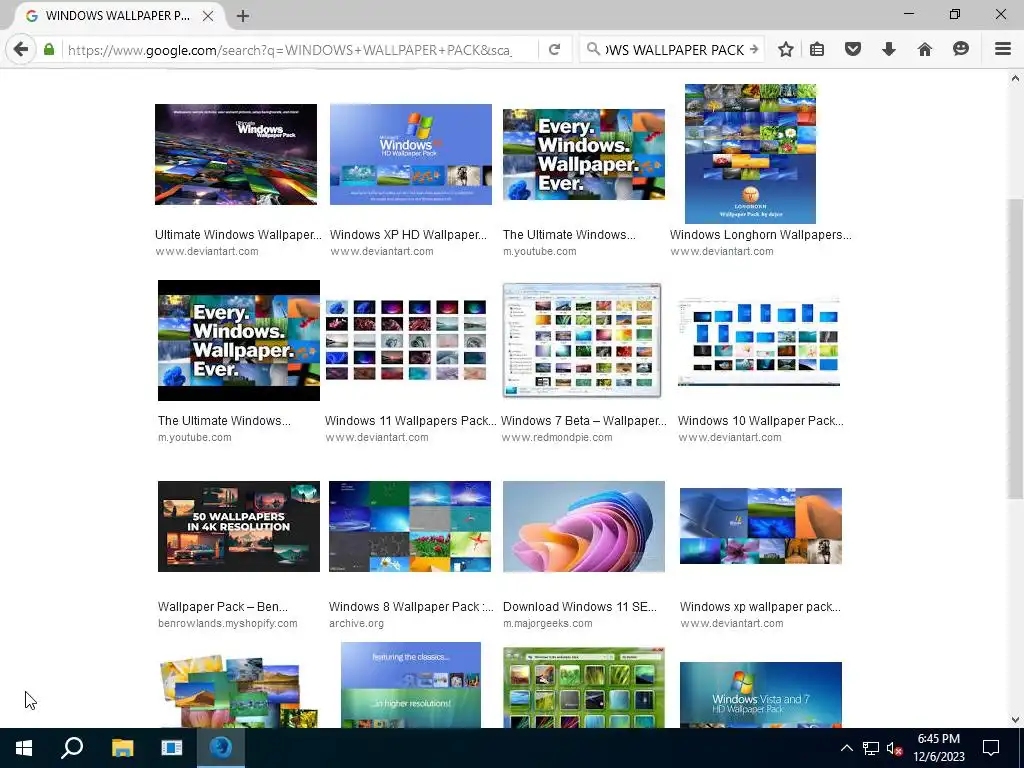Open the news-style app icon in taskbar
This screenshot has width=1024, height=768.
click(172, 748)
